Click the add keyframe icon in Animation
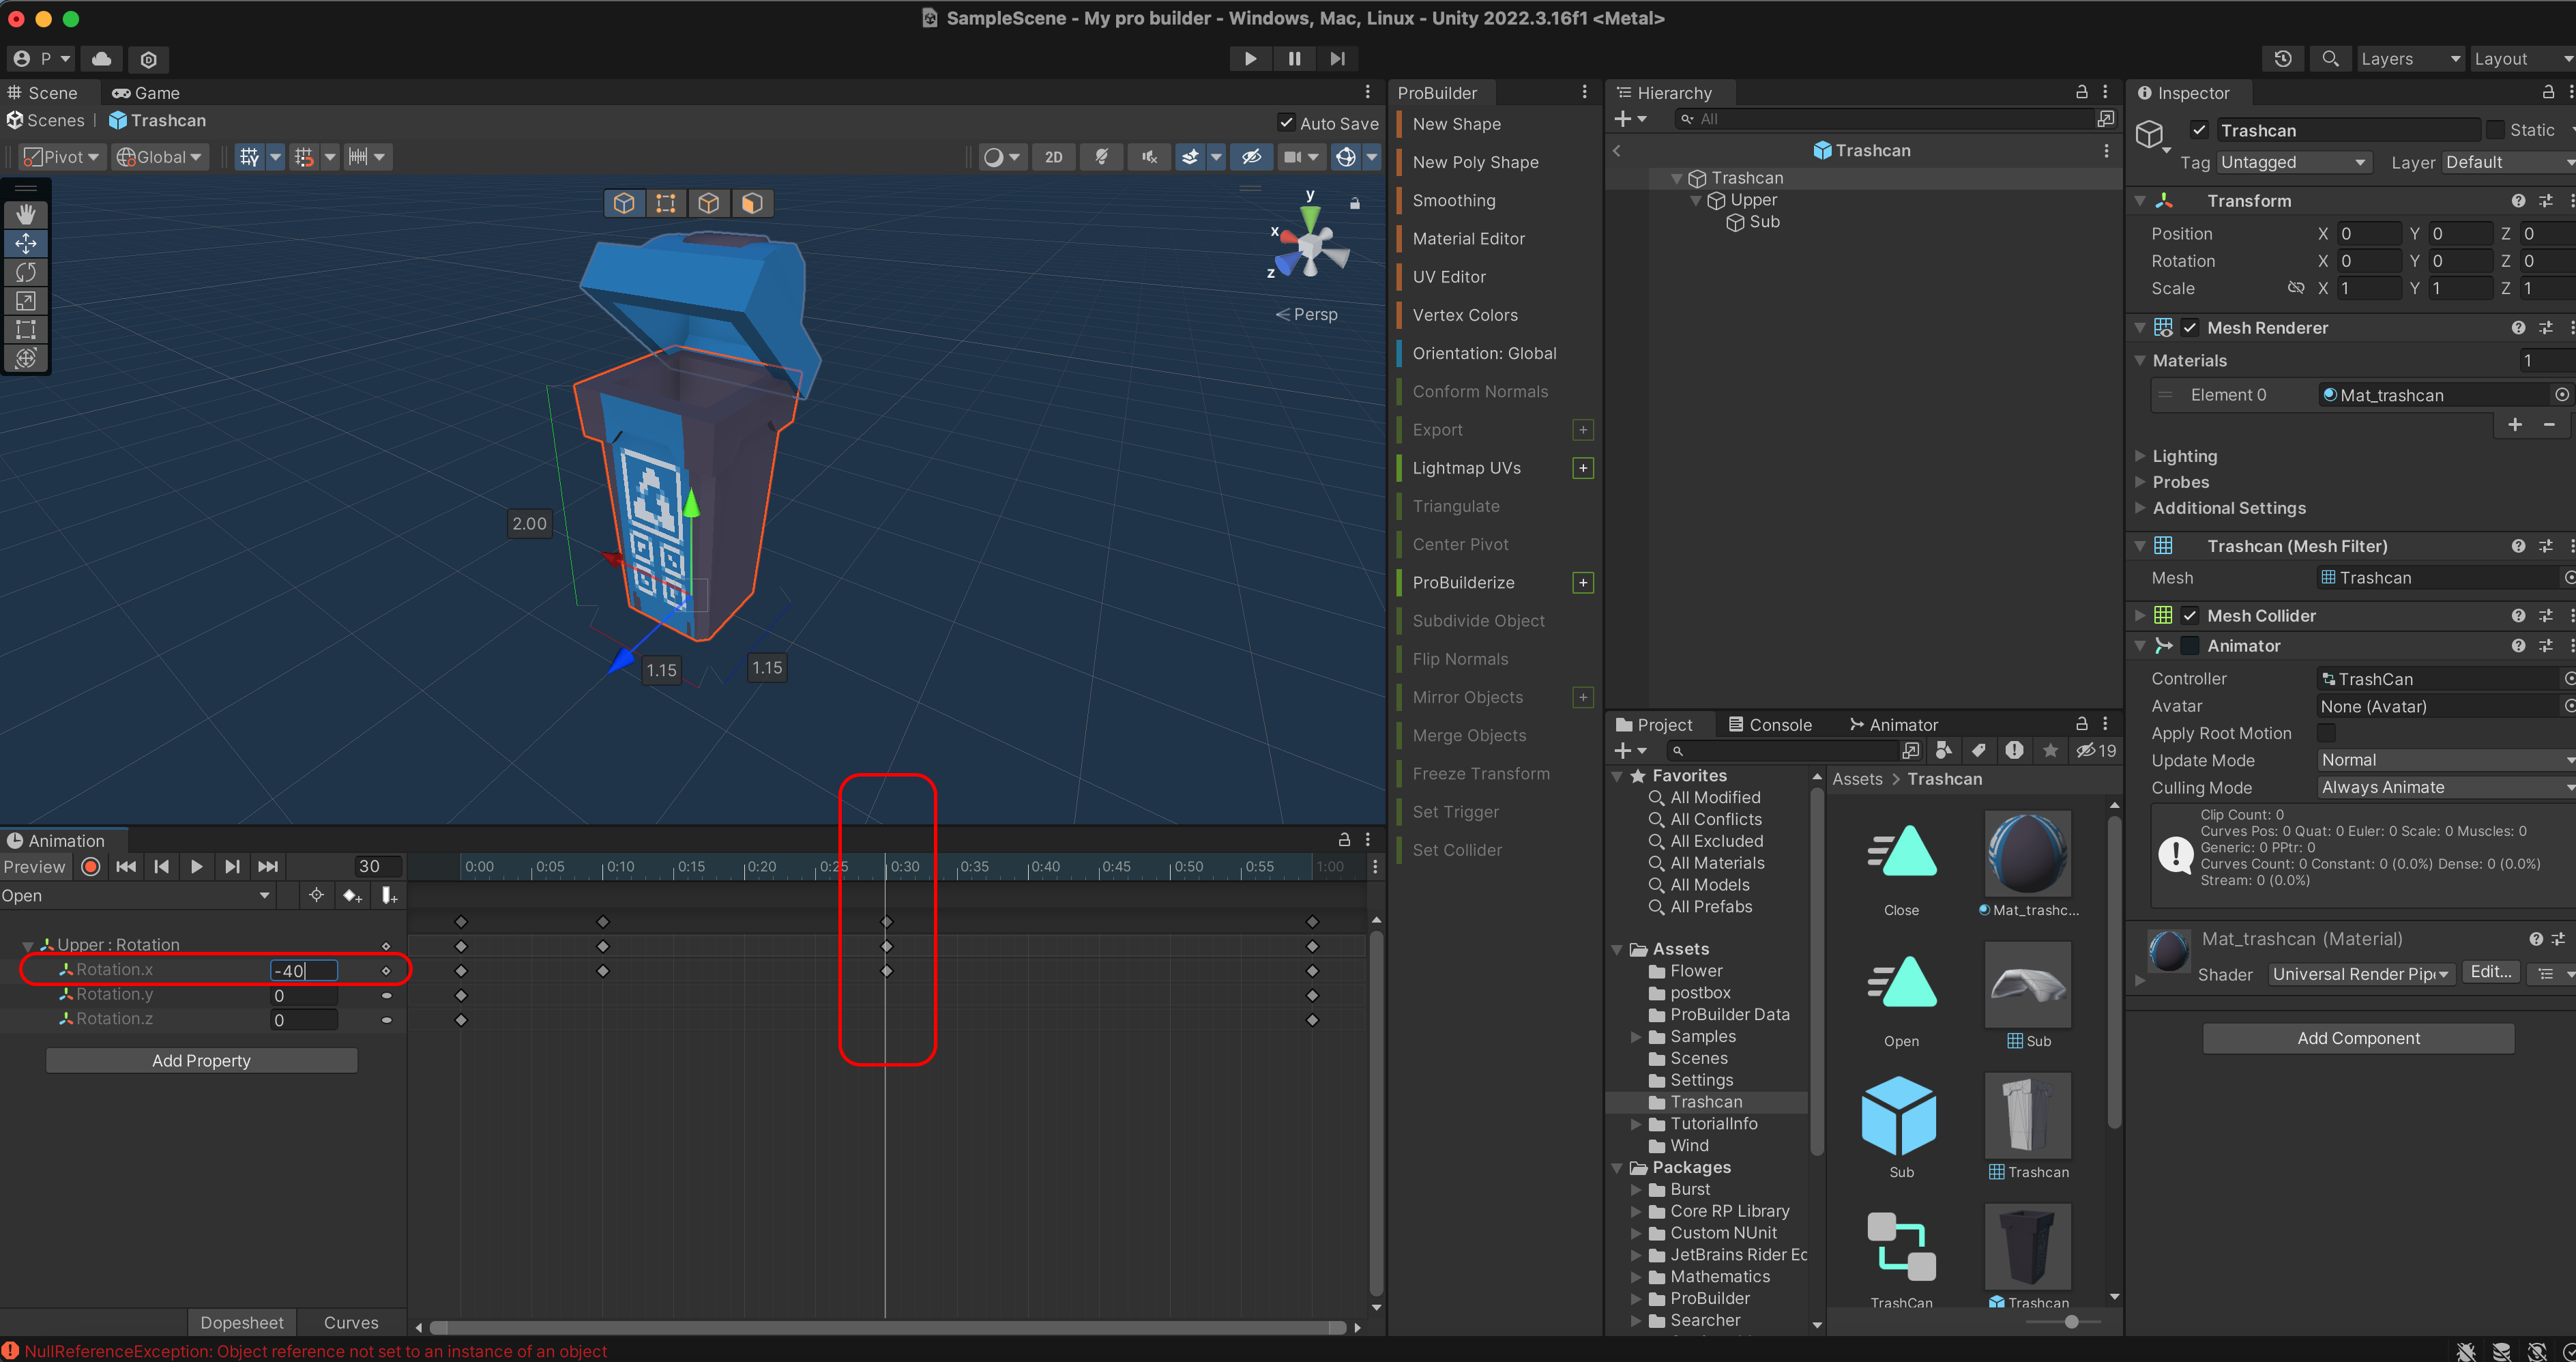The image size is (2576, 1362). (x=352, y=896)
